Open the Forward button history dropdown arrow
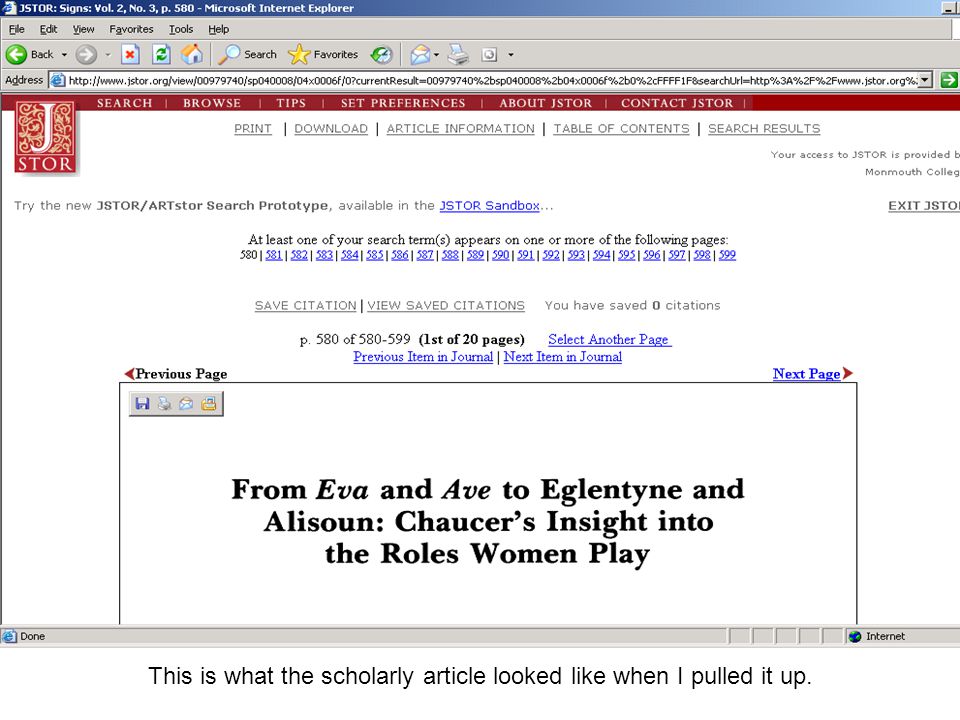 (108, 54)
